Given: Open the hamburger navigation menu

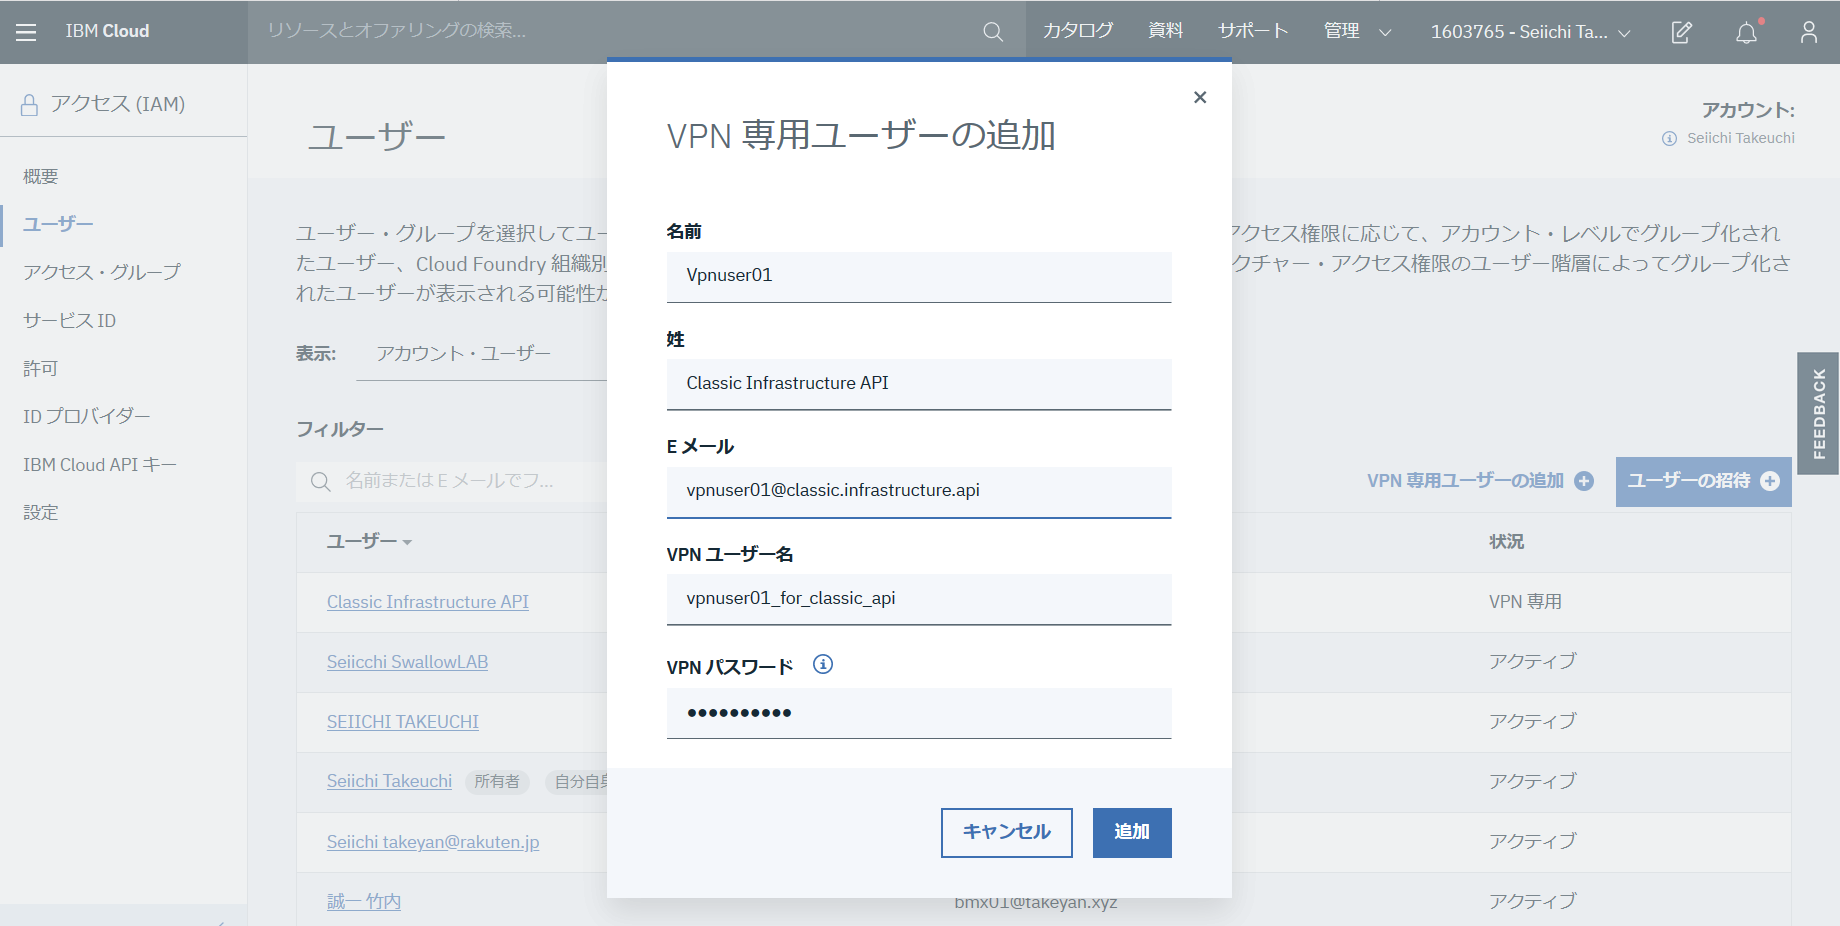Looking at the screenshot, I should (25, 31).
